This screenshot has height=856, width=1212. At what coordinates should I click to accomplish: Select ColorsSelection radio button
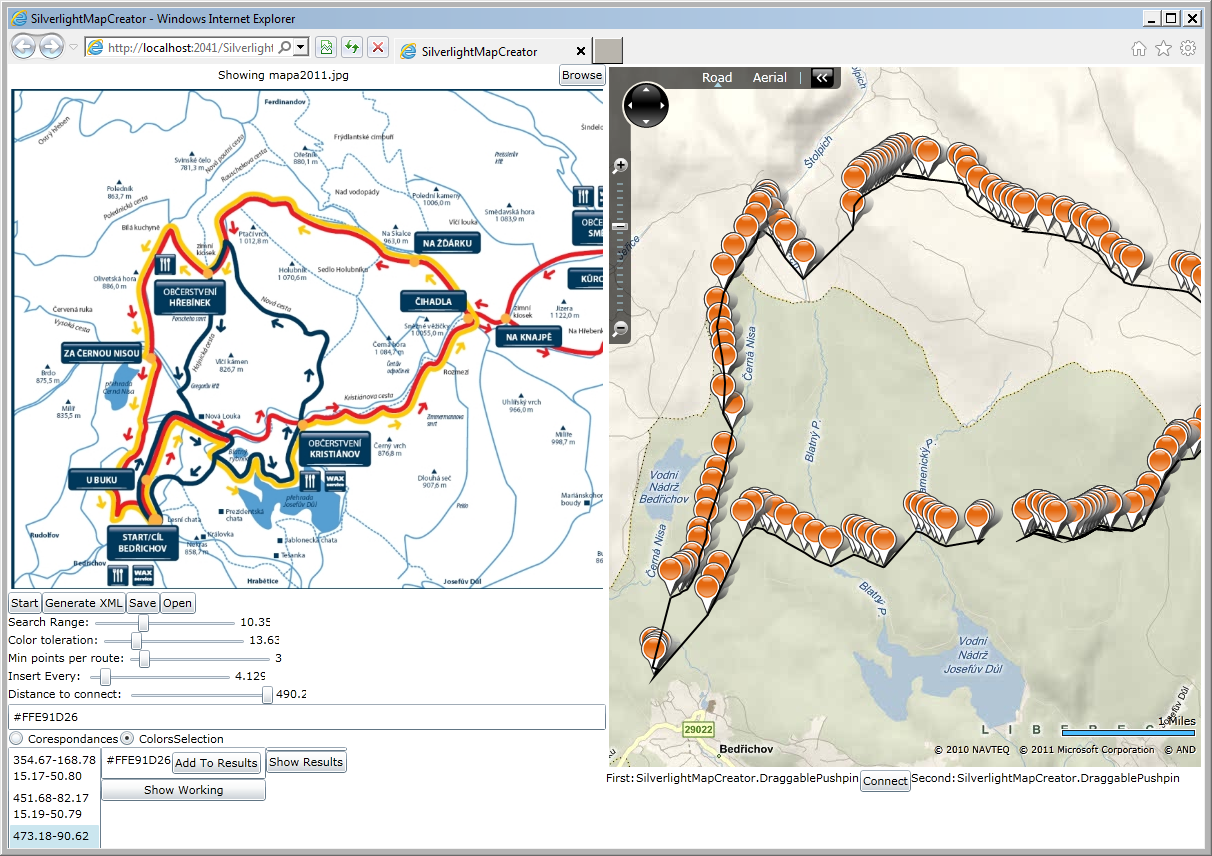(x=127, y=739)
